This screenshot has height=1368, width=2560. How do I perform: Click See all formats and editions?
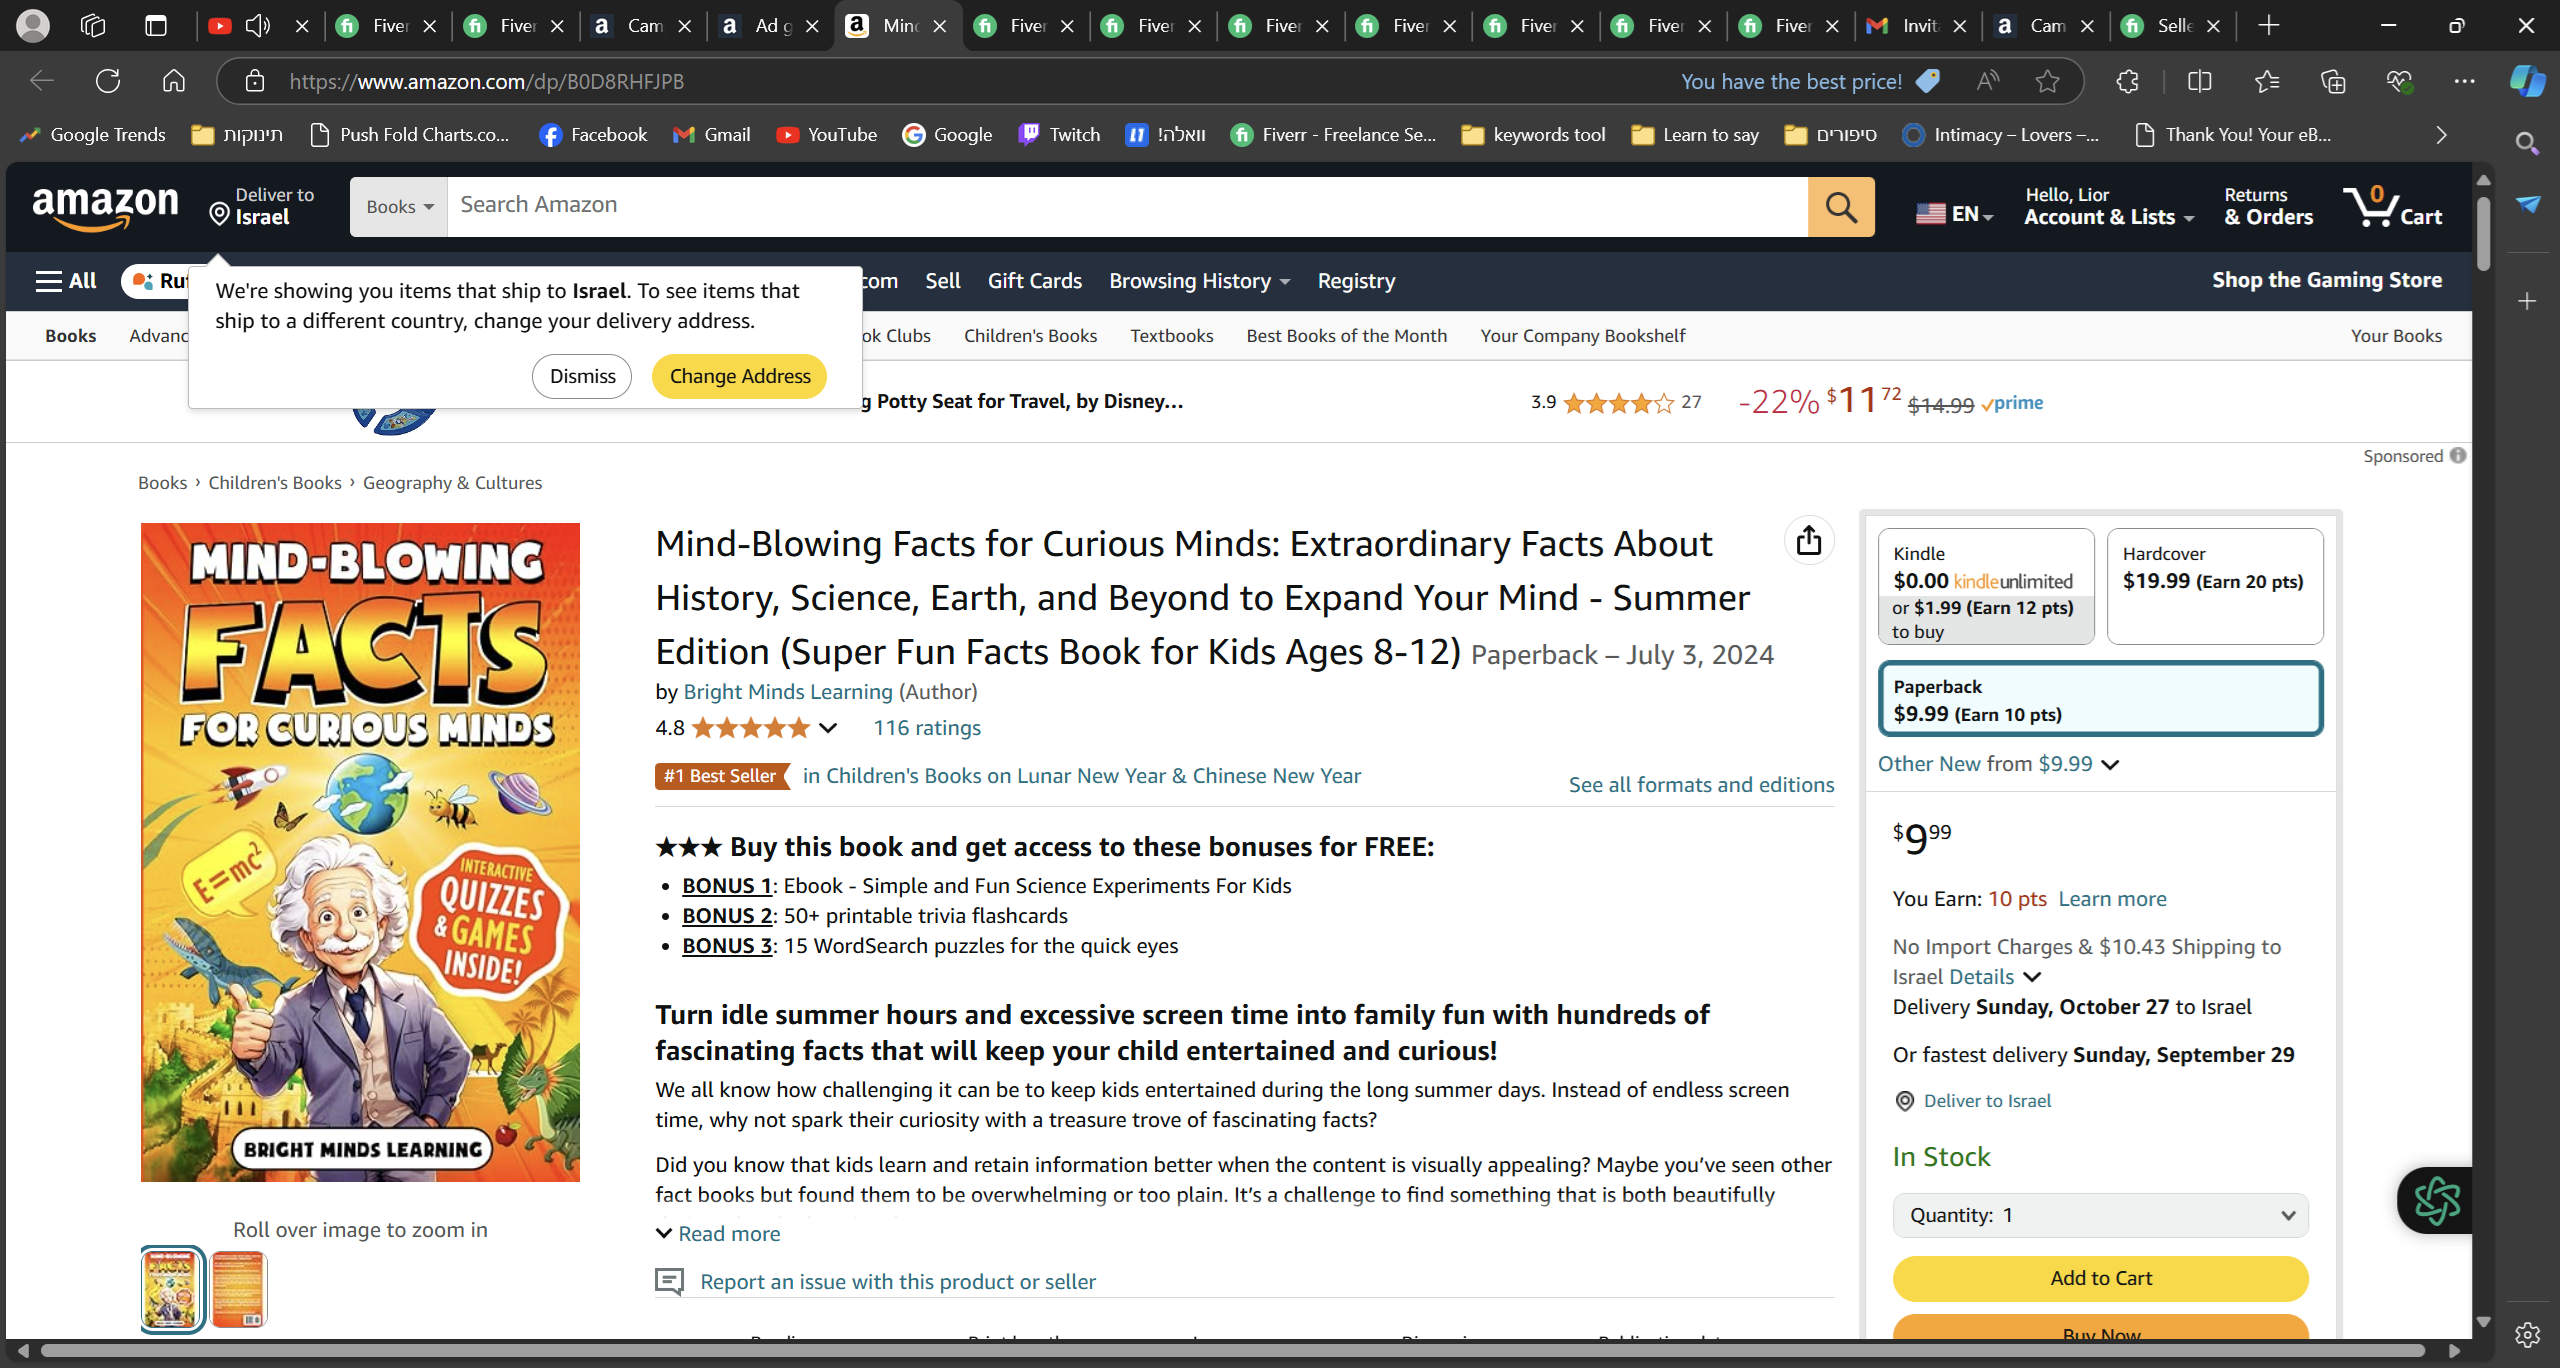[x=1701, y=785]
